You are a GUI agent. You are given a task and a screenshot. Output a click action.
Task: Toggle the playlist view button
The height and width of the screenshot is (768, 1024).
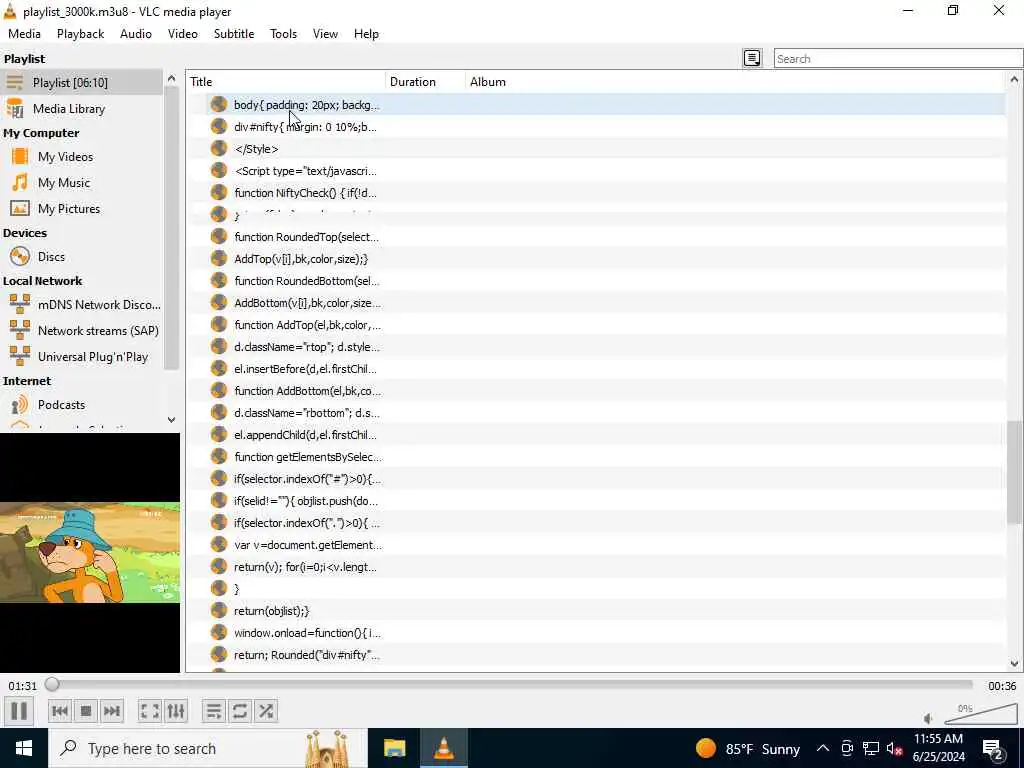coord(214,711)
